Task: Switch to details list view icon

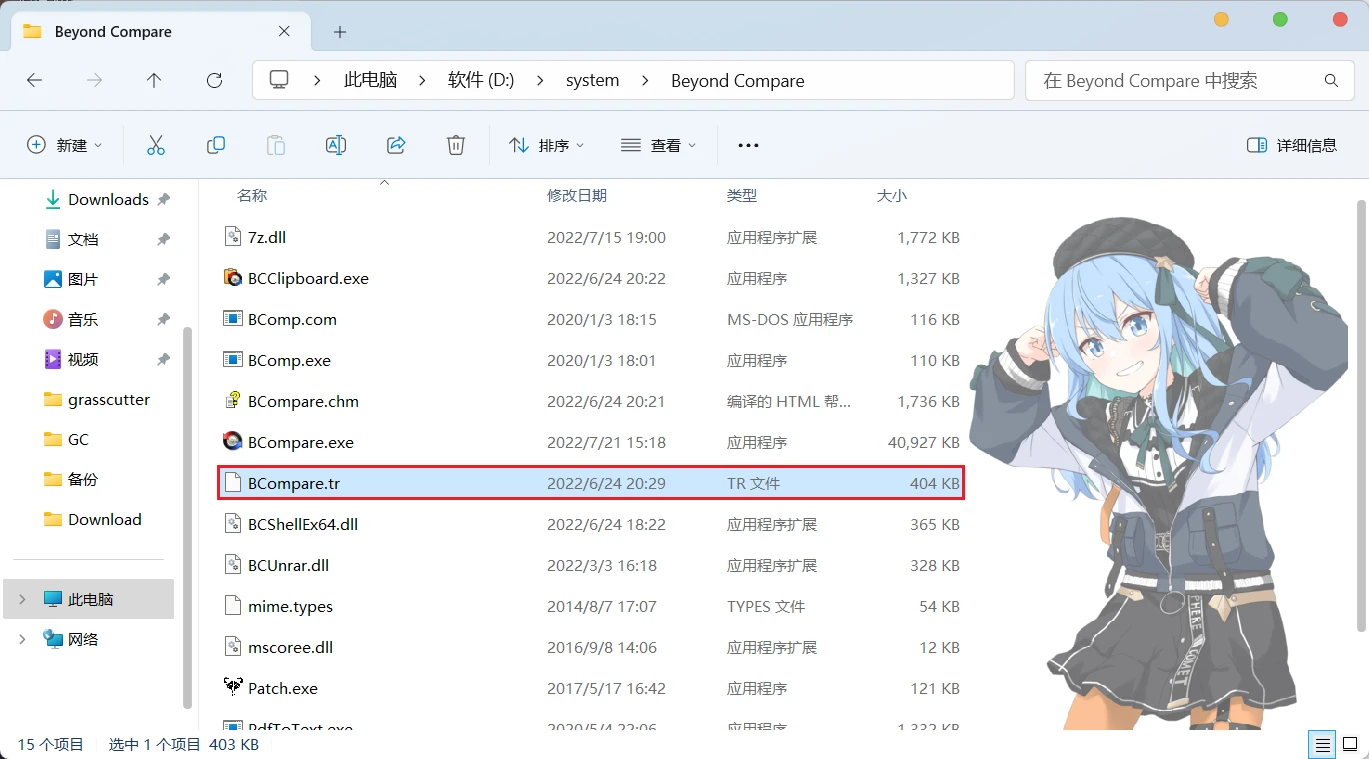Action: tap(1323, 744)
